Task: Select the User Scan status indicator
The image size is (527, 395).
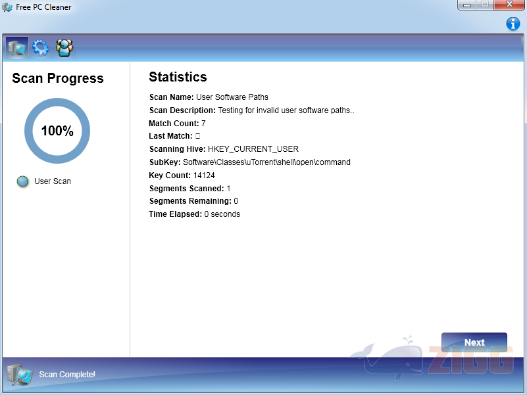Action: [23, 181]
